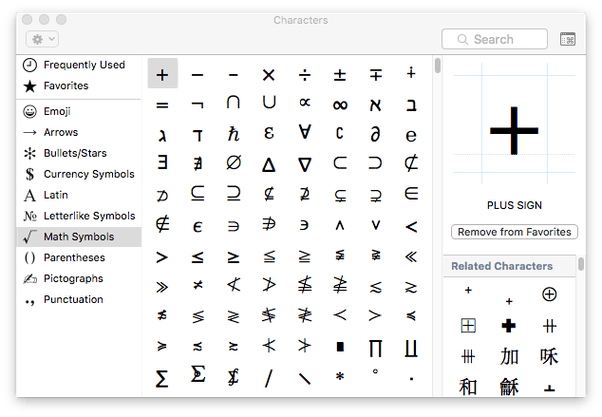
Task: Open Punctuation category
Action: coord(78,300)
